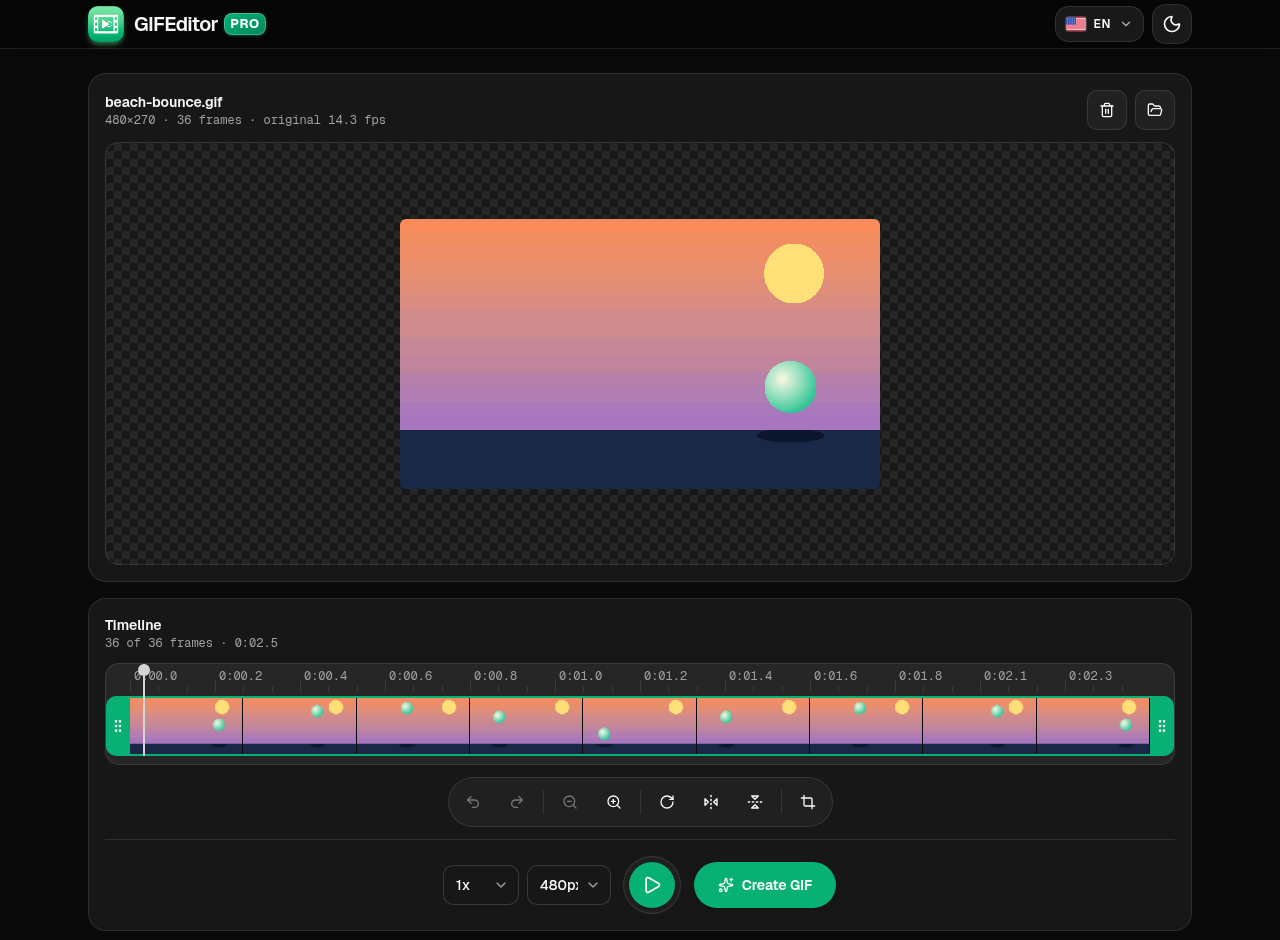1280x940 pixels.
Task: Open another file with the folder icon
Action: (1155, 110)
